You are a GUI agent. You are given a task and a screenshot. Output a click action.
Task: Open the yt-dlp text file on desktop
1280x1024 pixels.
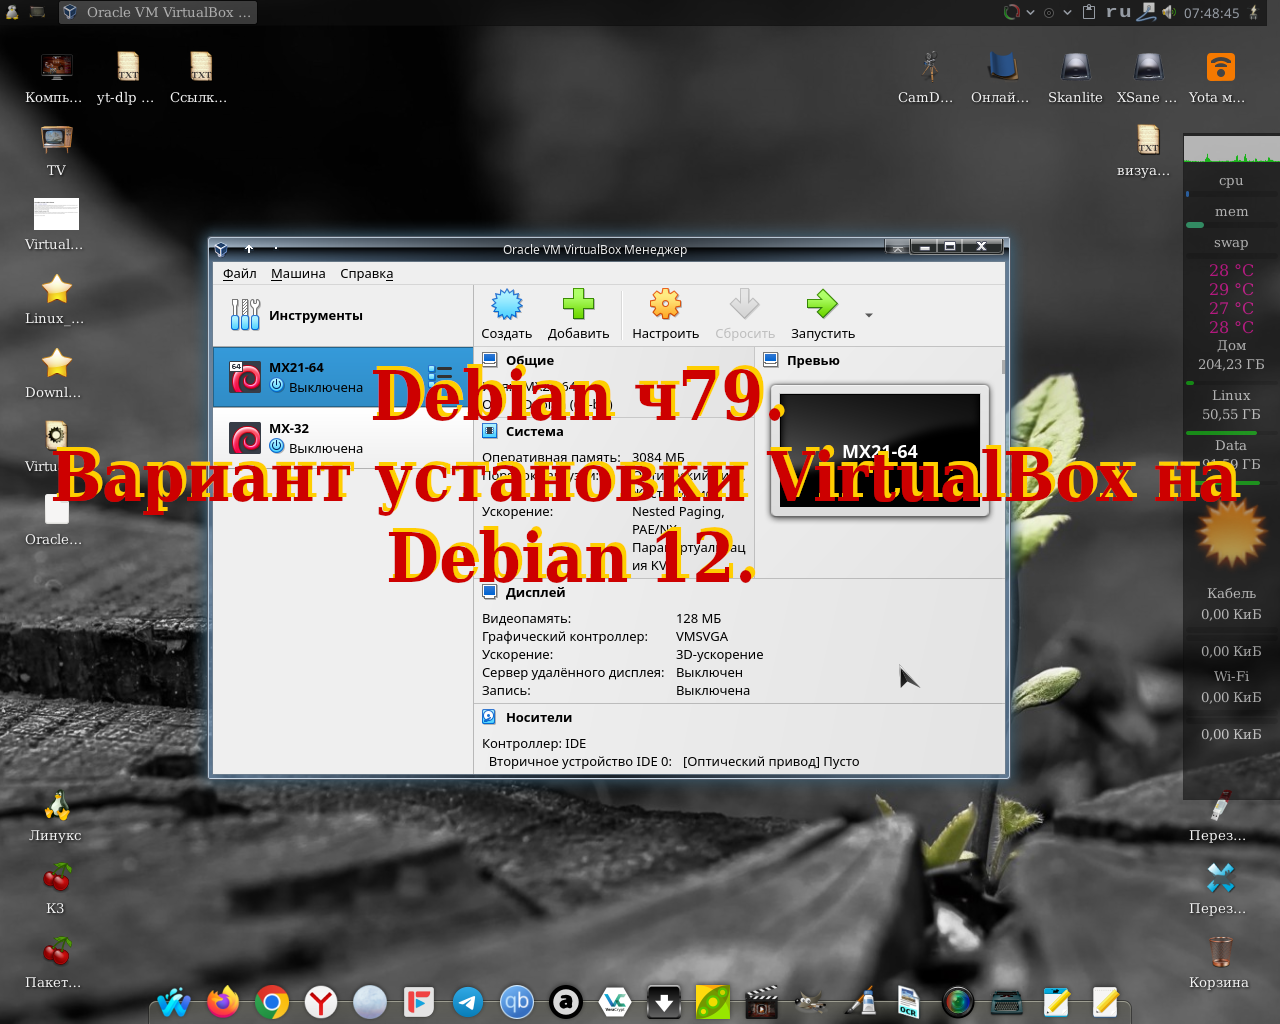point(127,78)
